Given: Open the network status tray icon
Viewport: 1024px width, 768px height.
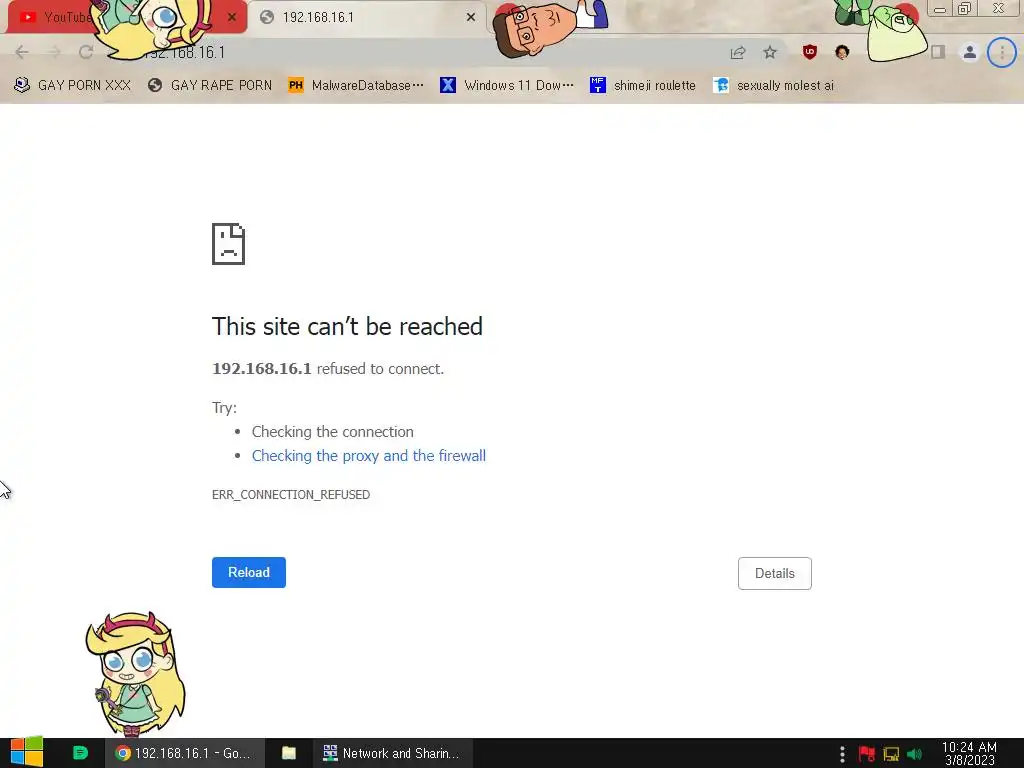Looking at the screenshot, I should tap(891, 754).
